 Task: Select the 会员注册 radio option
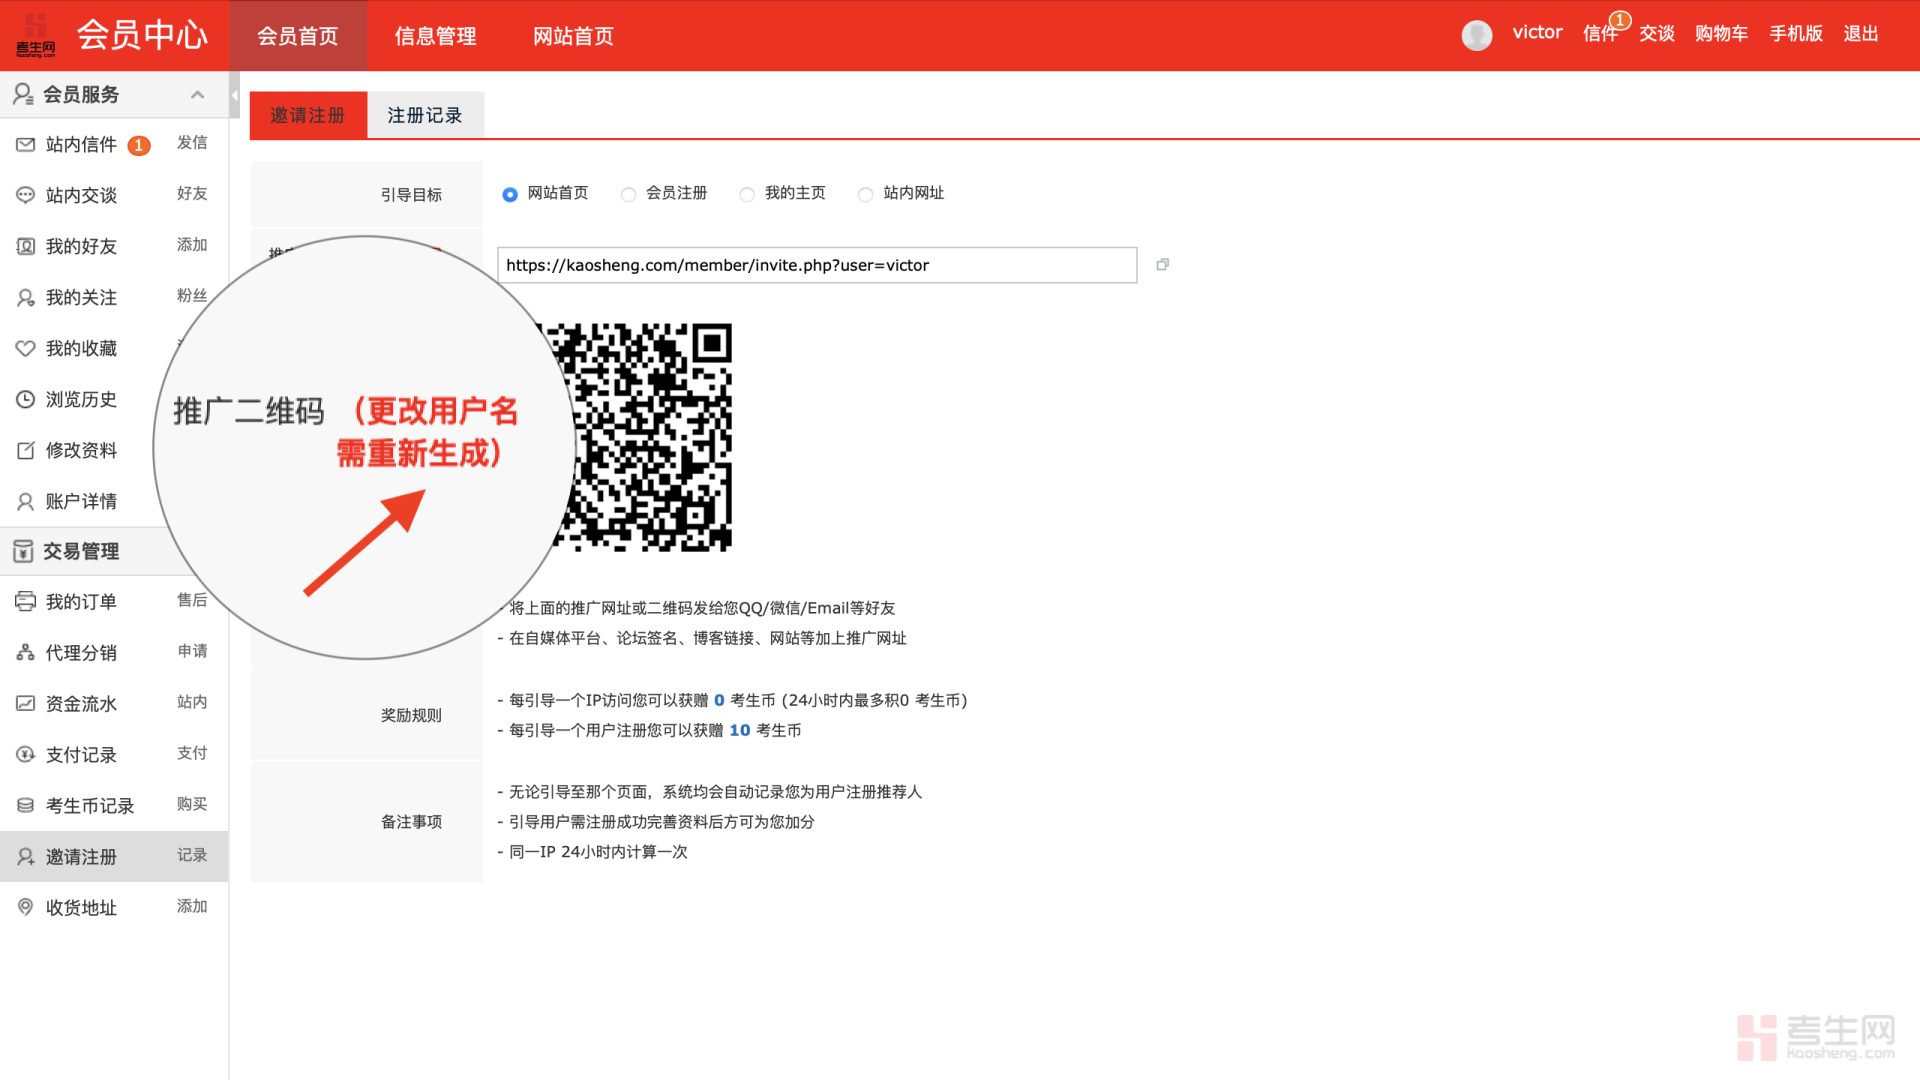coord(628,194)
